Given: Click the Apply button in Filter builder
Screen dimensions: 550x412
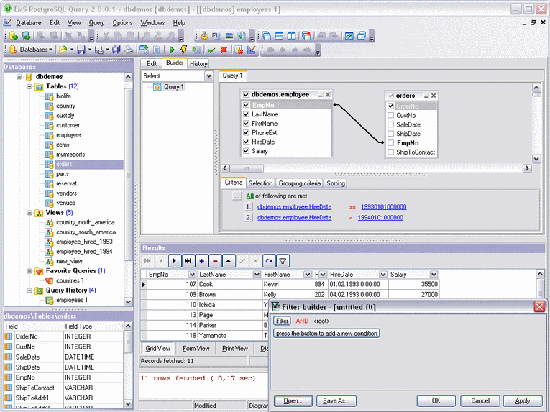Looking at the screenshot, I should pos(522,401).
